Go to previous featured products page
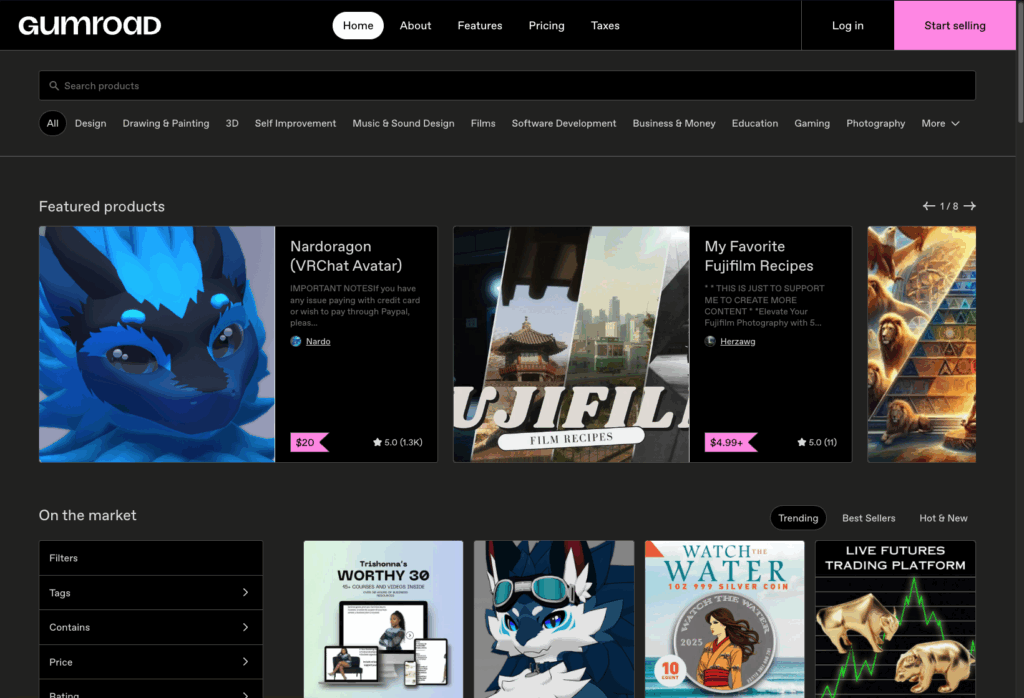This screenshot has height=698, width=1024. [928, 206]
